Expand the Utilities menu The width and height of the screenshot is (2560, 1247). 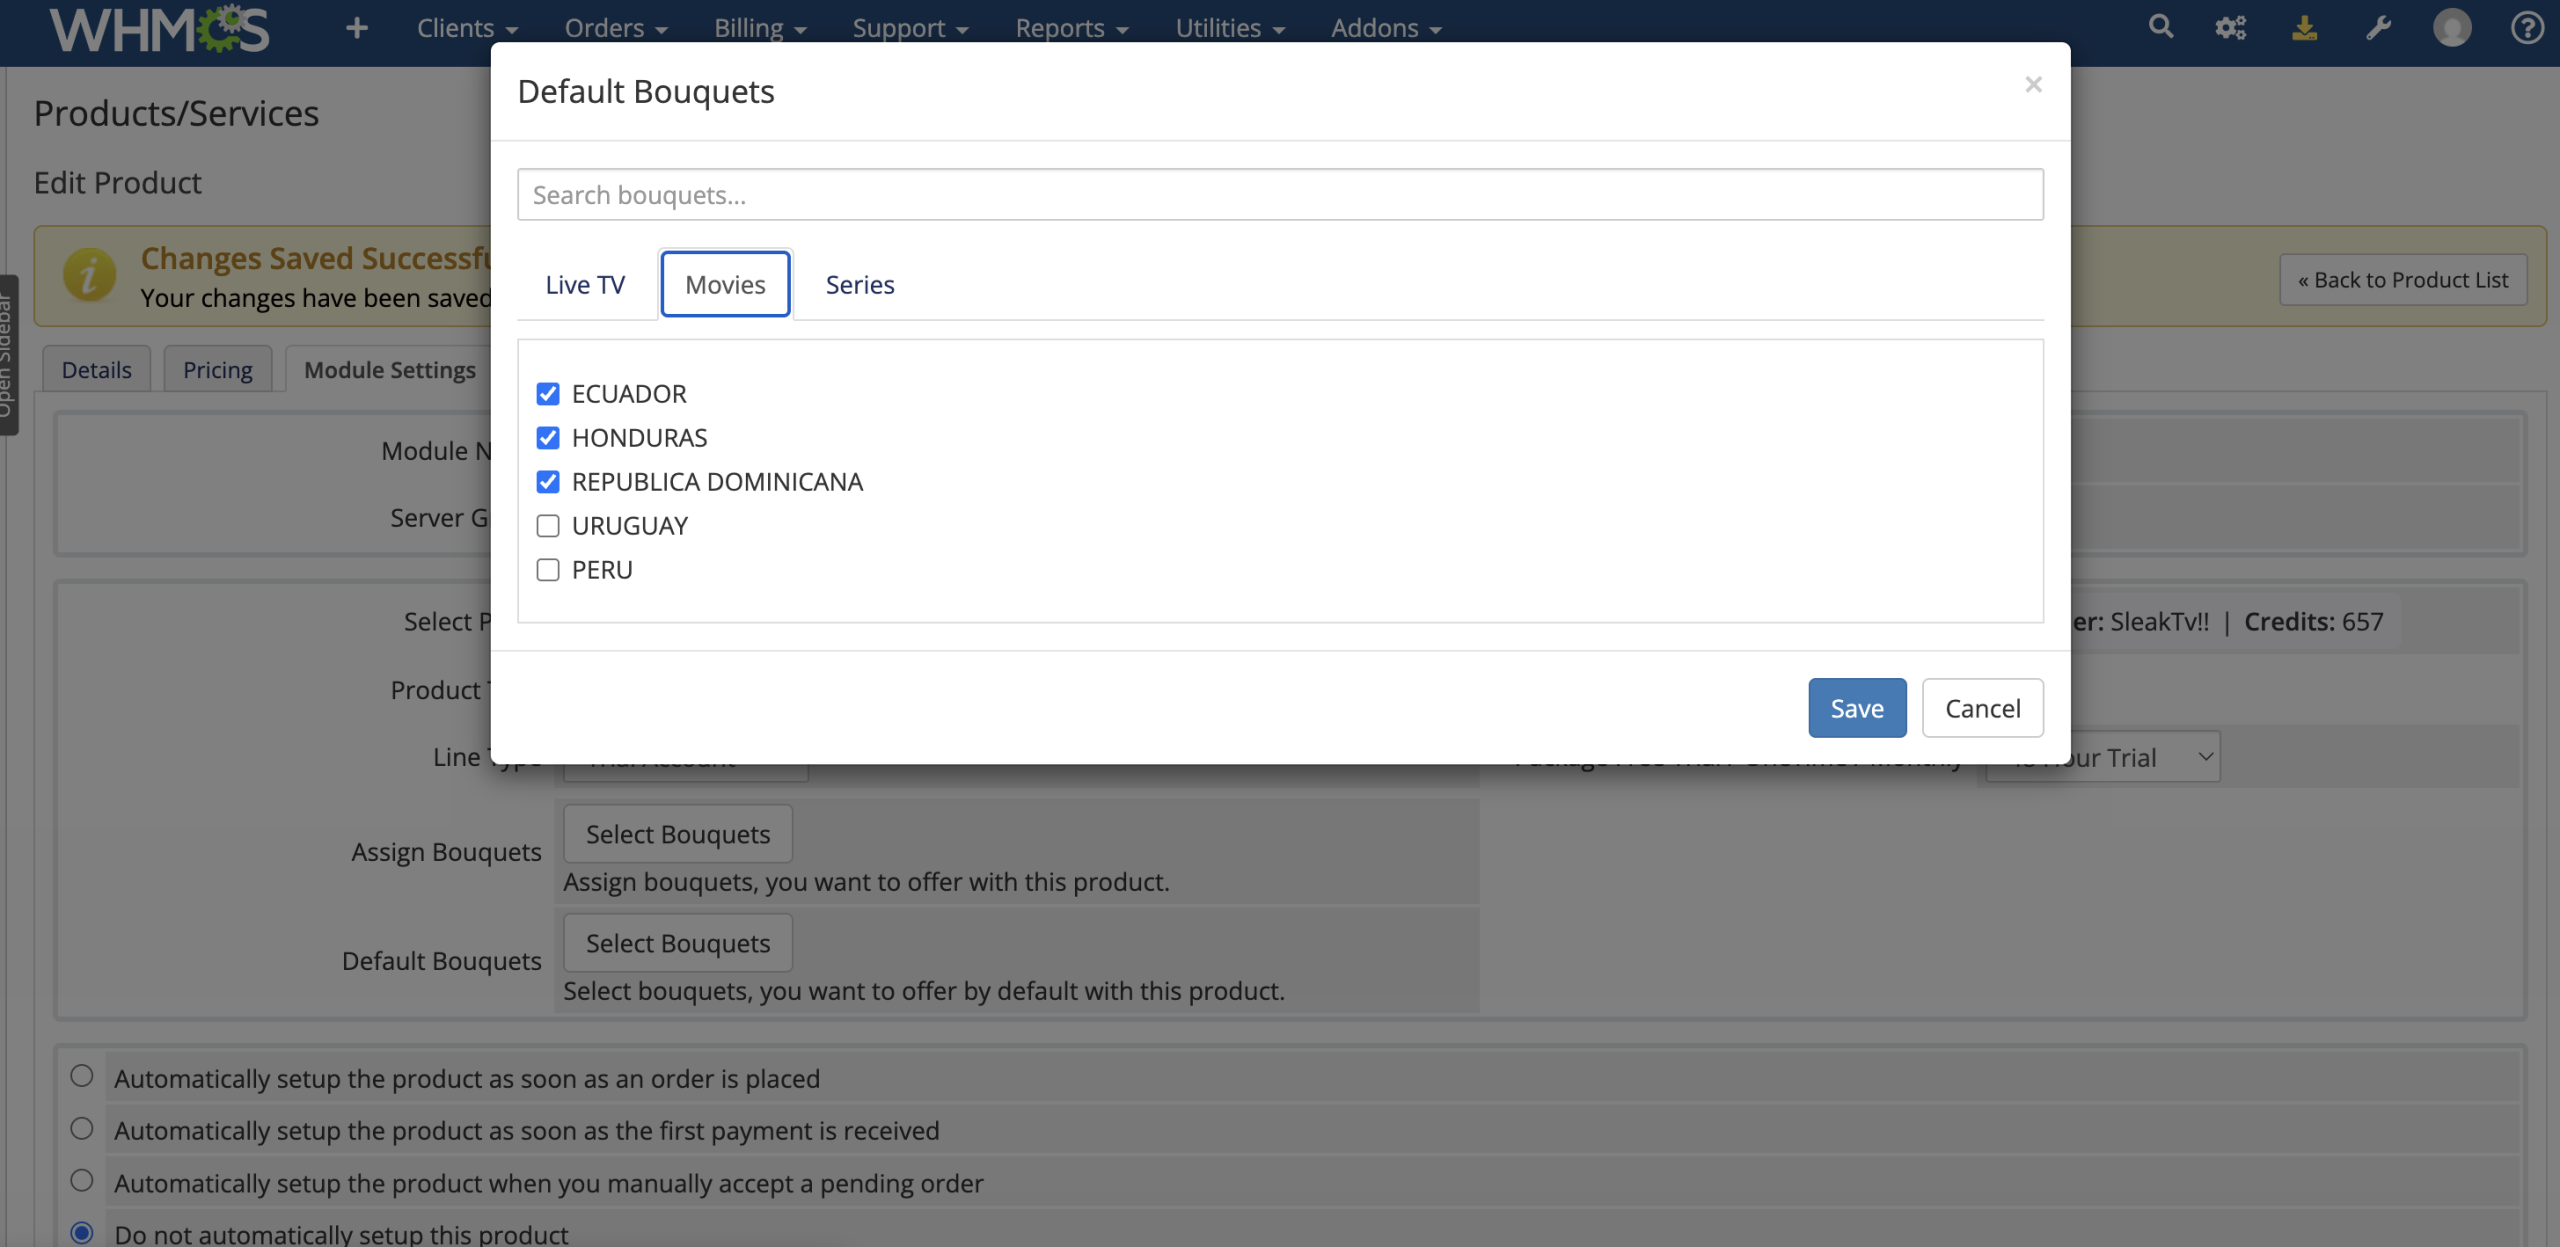[1230, 28]
